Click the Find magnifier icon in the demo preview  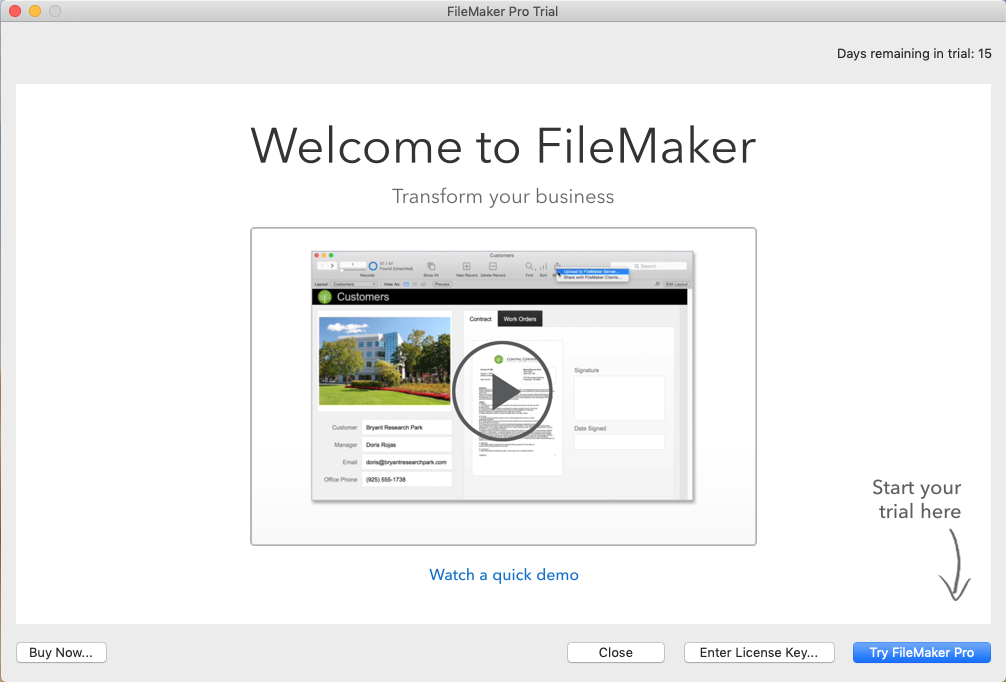coord(529,267)
